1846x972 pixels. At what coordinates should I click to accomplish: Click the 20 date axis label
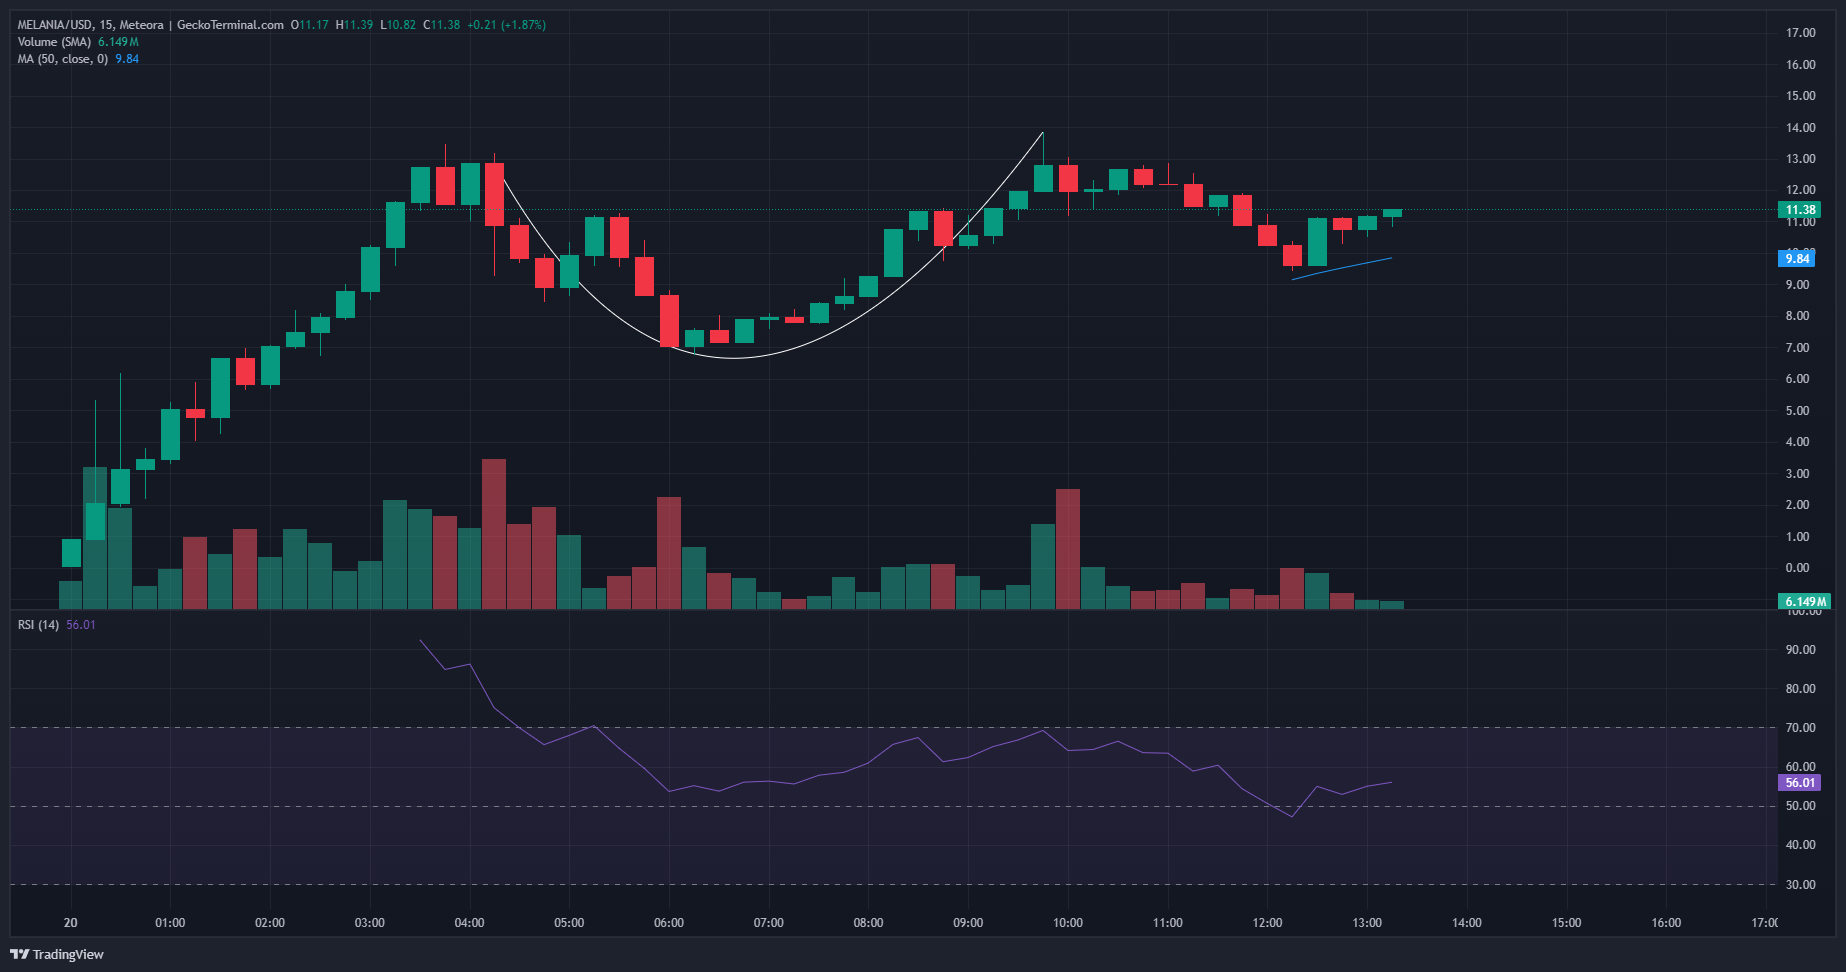(70, 923)
